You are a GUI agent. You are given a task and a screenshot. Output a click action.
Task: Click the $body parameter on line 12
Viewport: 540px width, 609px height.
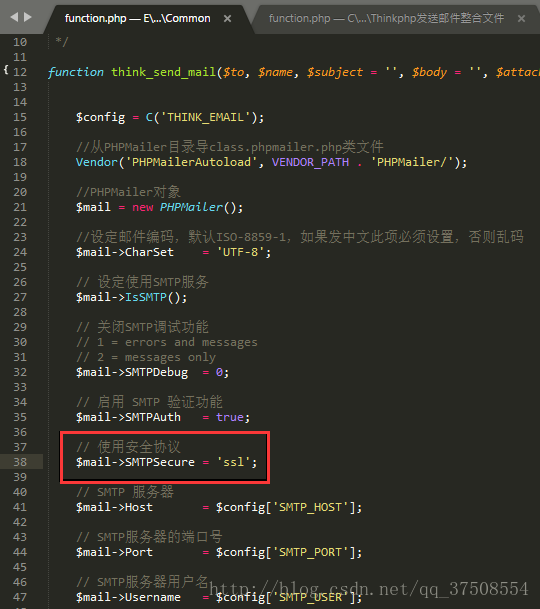pyautogui.click(x=429, y=72)
